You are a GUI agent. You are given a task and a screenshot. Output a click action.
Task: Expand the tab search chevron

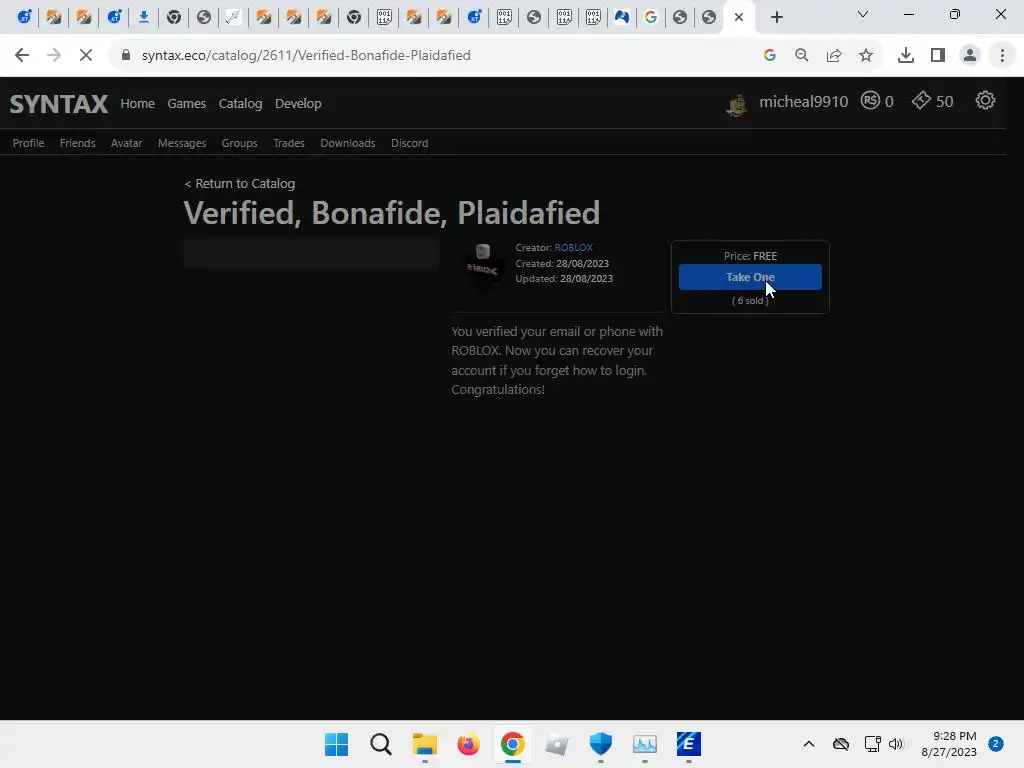pos(863,14)
